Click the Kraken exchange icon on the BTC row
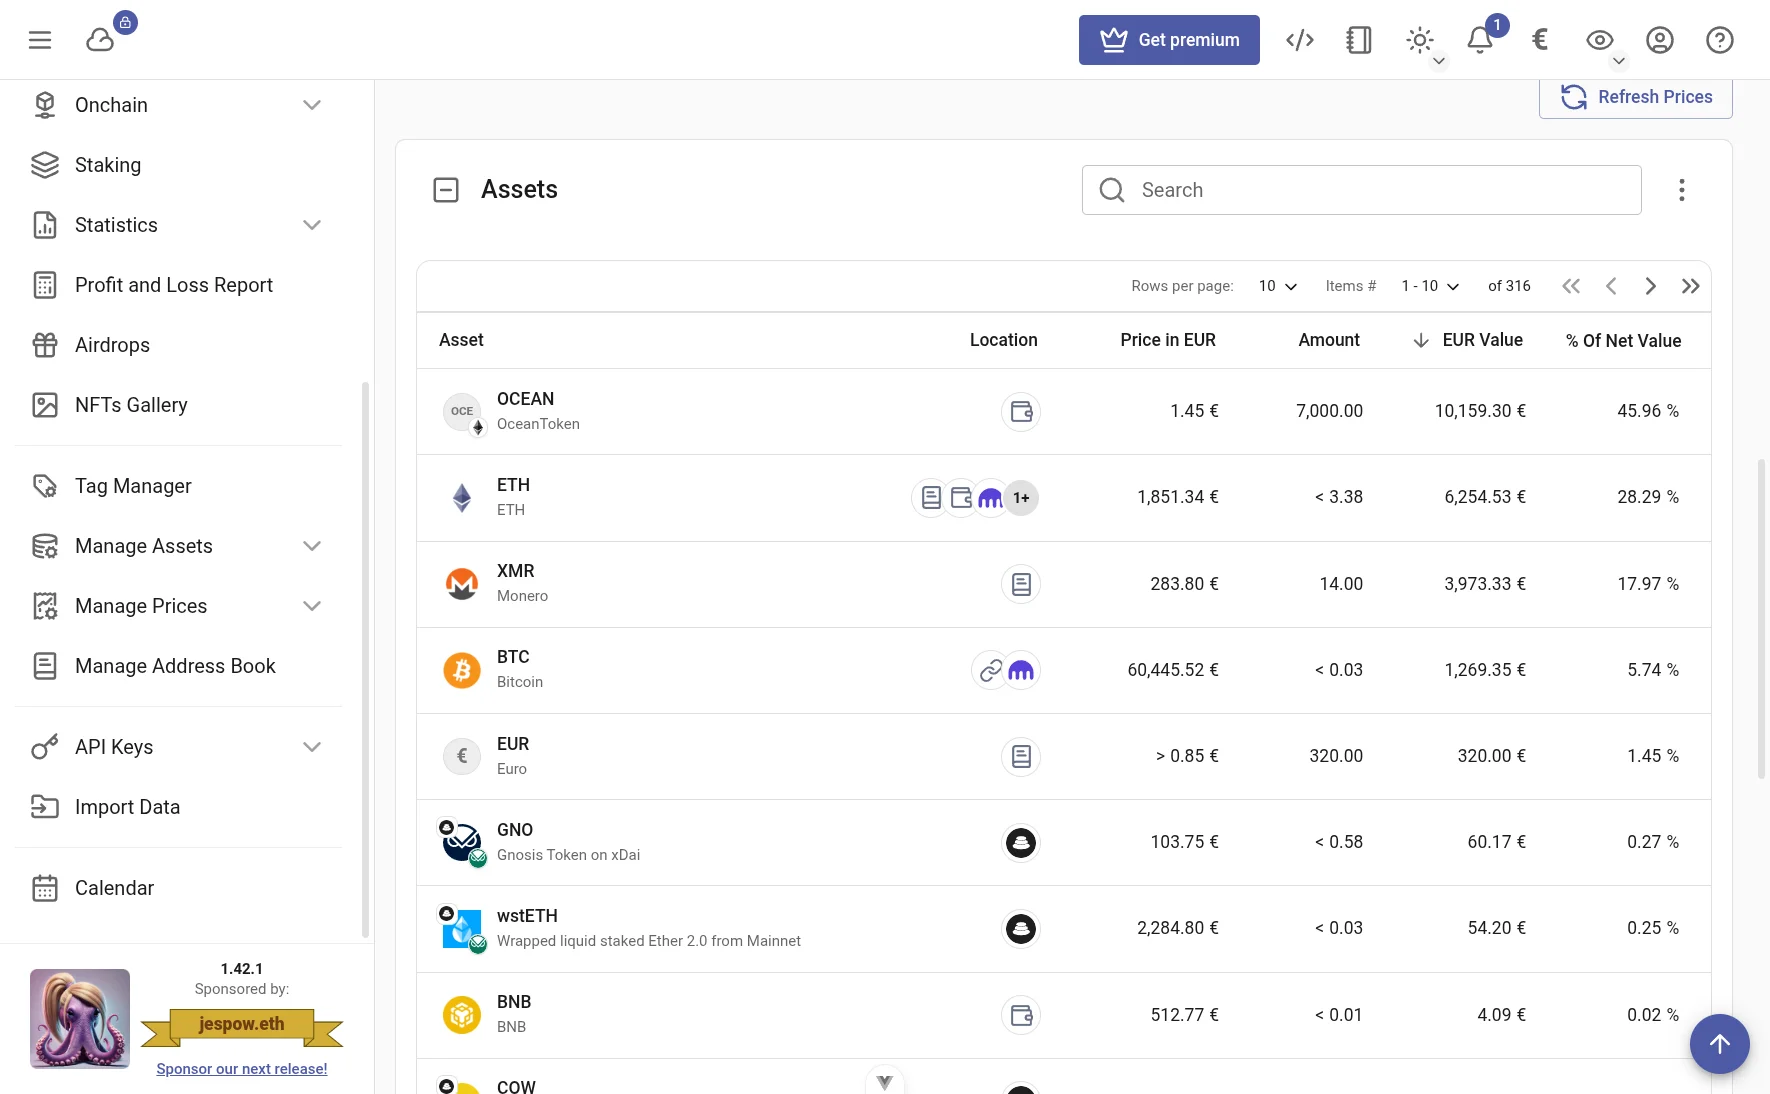Screen dimensions: 1770x1094 click(1021, 670)
